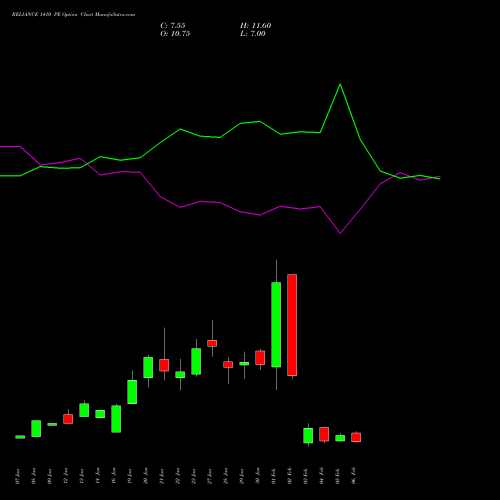Click the close value C: 7.55
The image size is (500, 500).
(173, 26)
